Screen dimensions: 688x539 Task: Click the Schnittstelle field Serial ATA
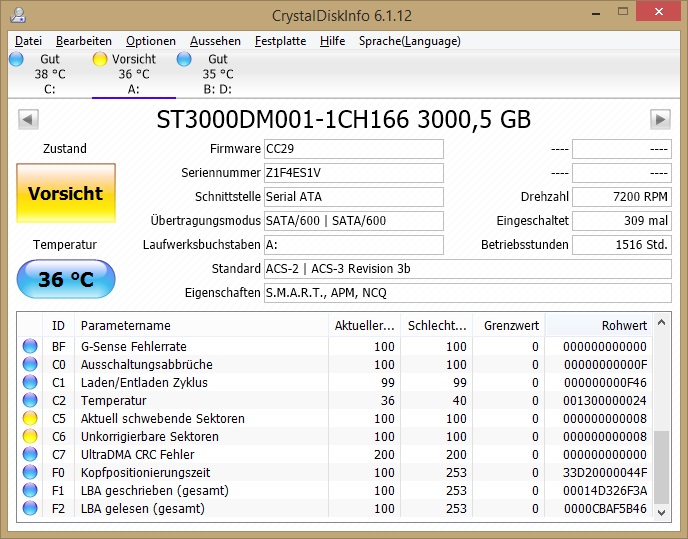[x=354, y=197]
